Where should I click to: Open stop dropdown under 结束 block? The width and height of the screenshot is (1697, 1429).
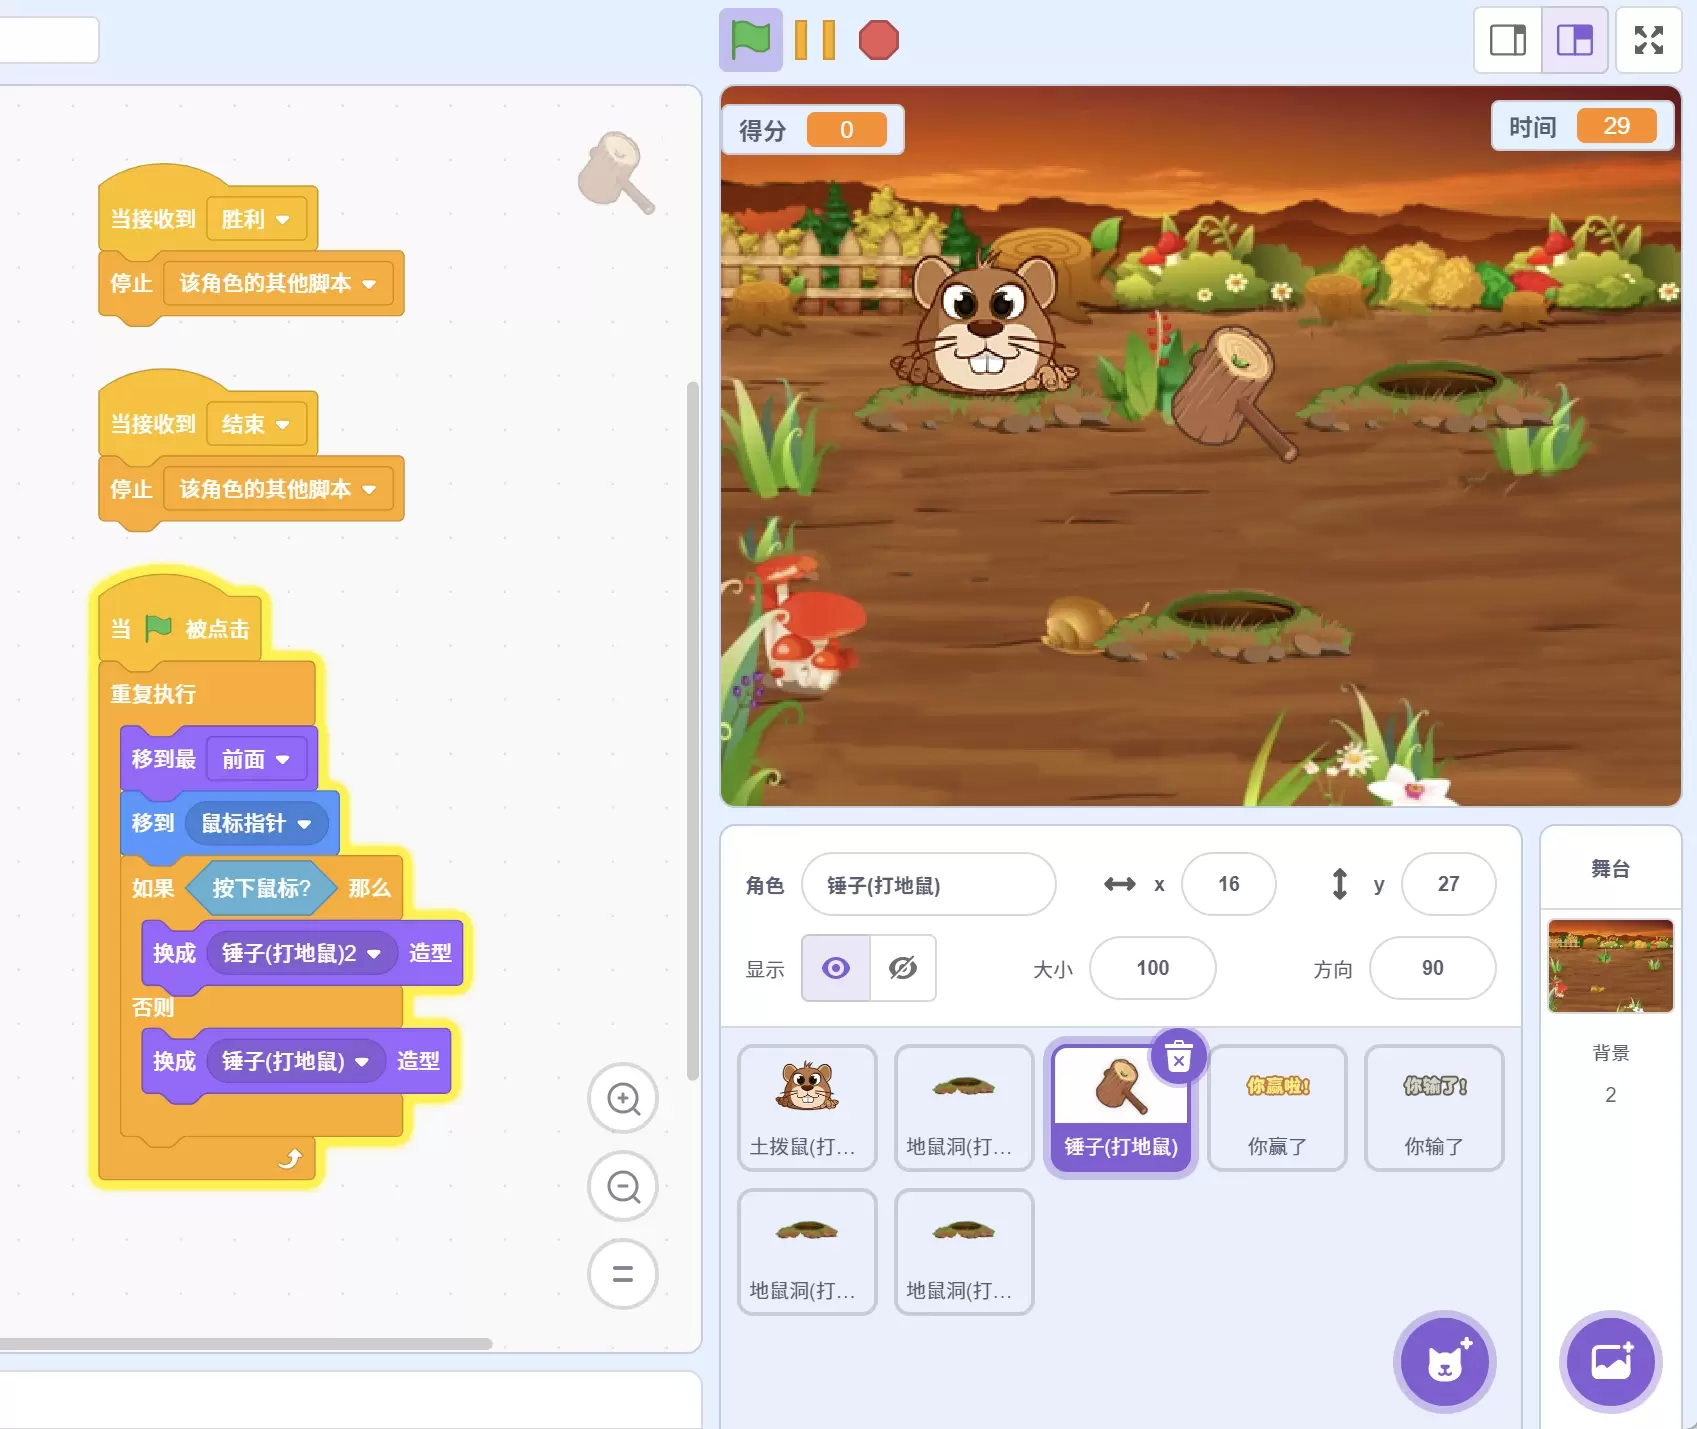(x=278, y=489)
